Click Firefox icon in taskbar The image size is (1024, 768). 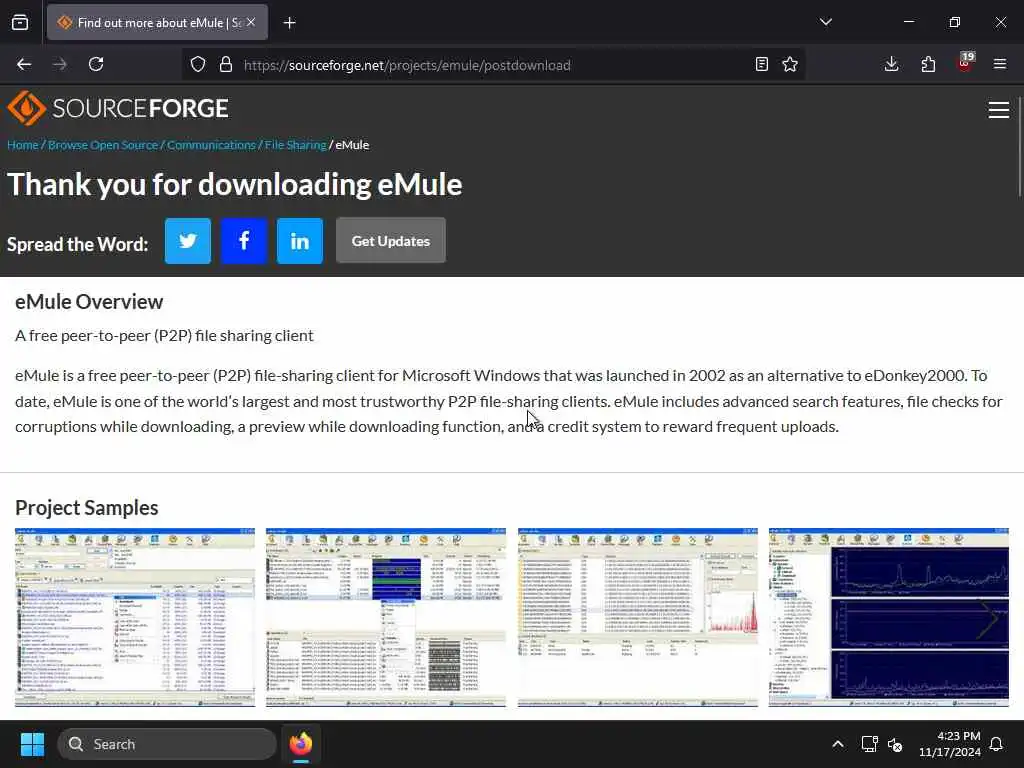pos(301,744)
